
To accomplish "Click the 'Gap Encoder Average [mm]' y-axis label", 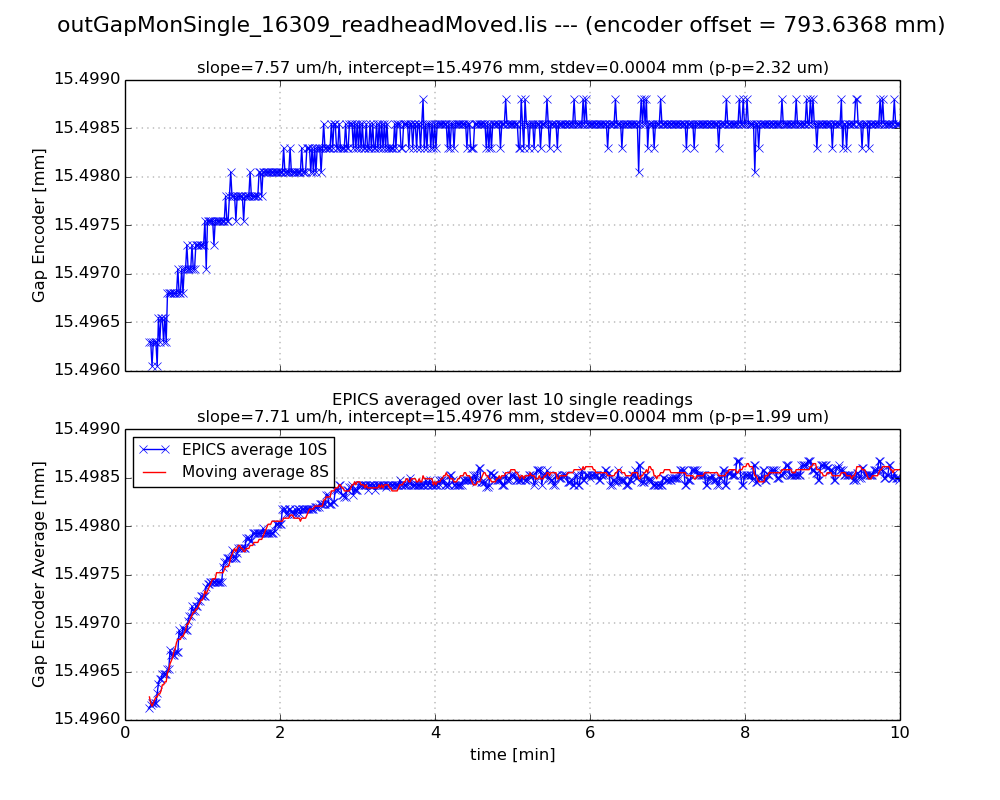I will tap(39, 574).
